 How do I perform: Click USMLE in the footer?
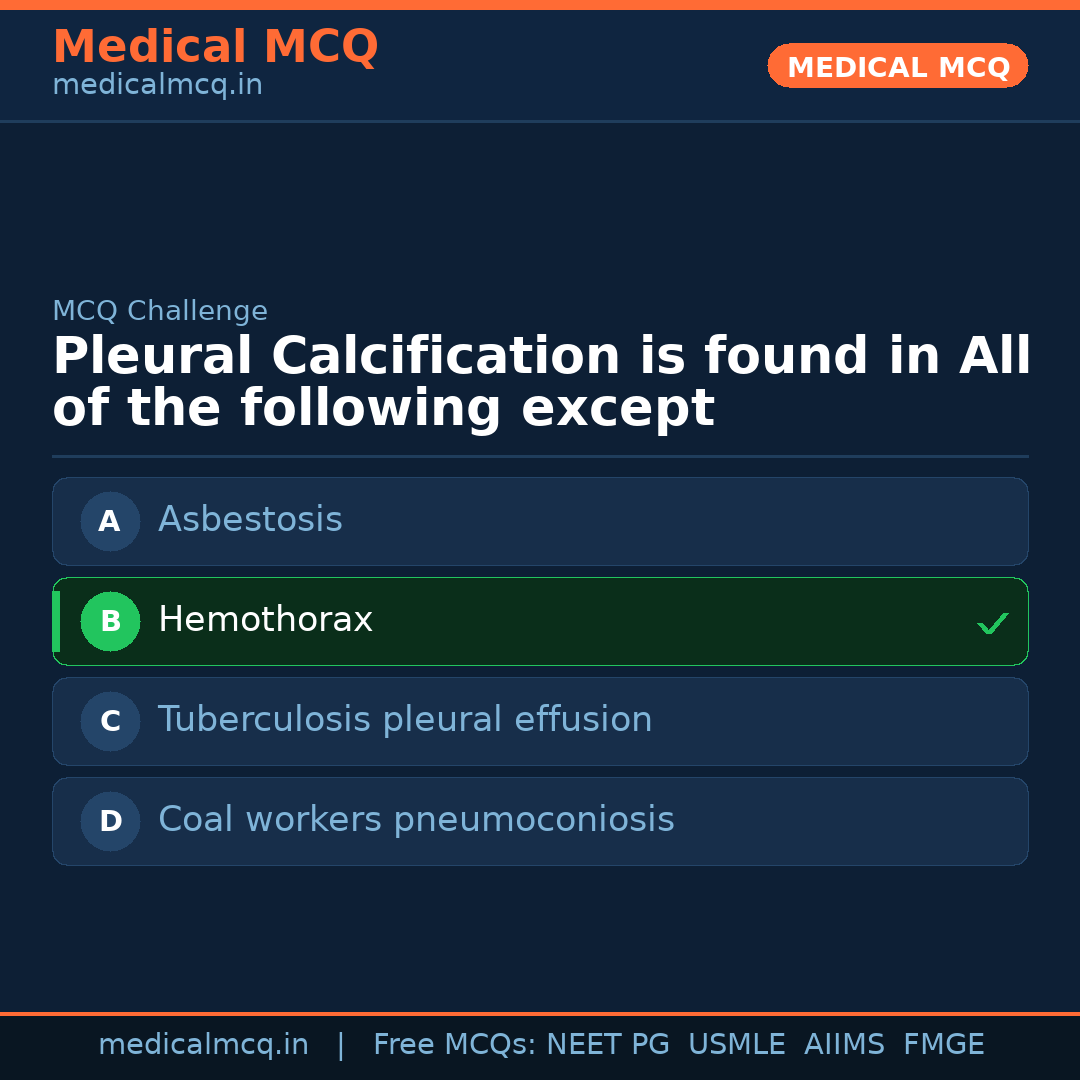point(736,1045)
